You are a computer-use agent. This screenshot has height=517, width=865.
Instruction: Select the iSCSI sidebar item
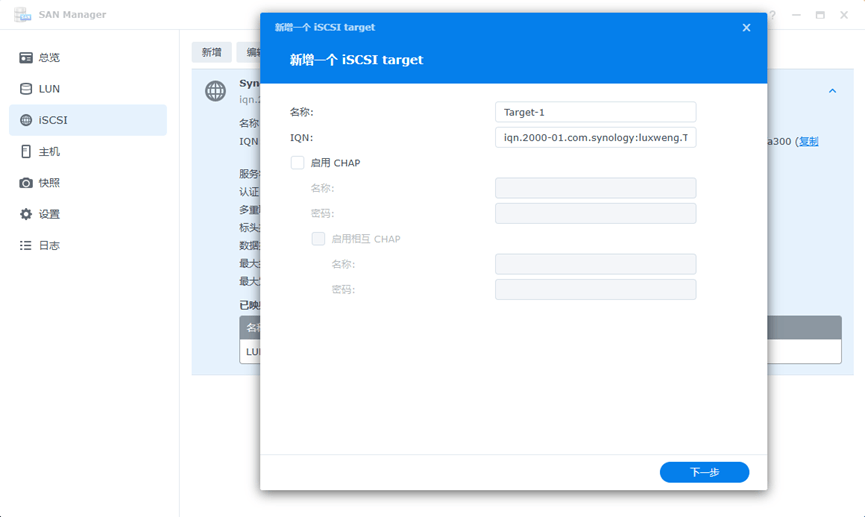tap(88, 120)
